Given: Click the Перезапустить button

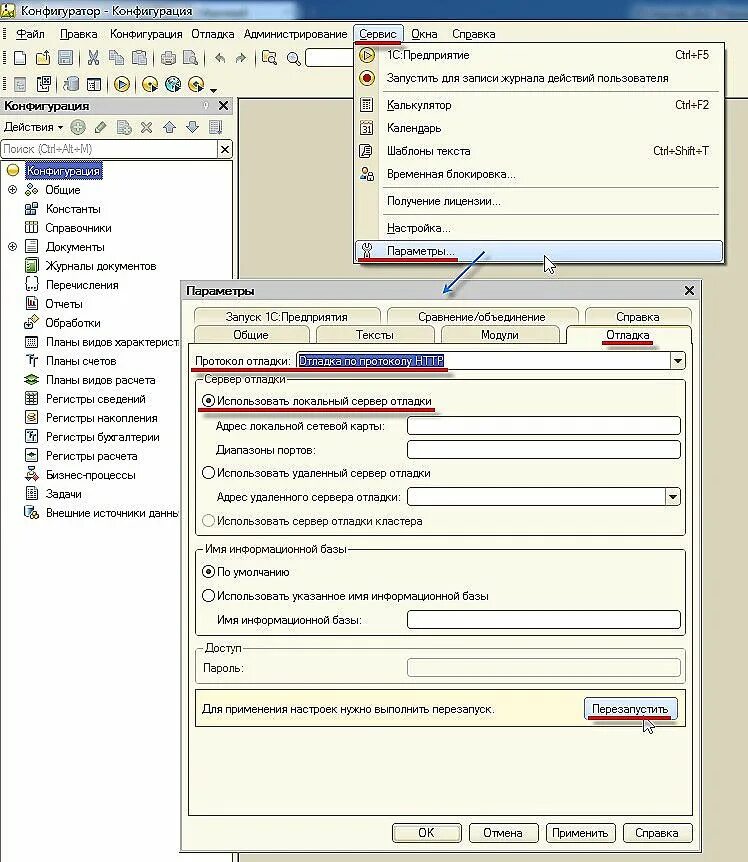Looking at the screenshot, I should coord(630,709).
